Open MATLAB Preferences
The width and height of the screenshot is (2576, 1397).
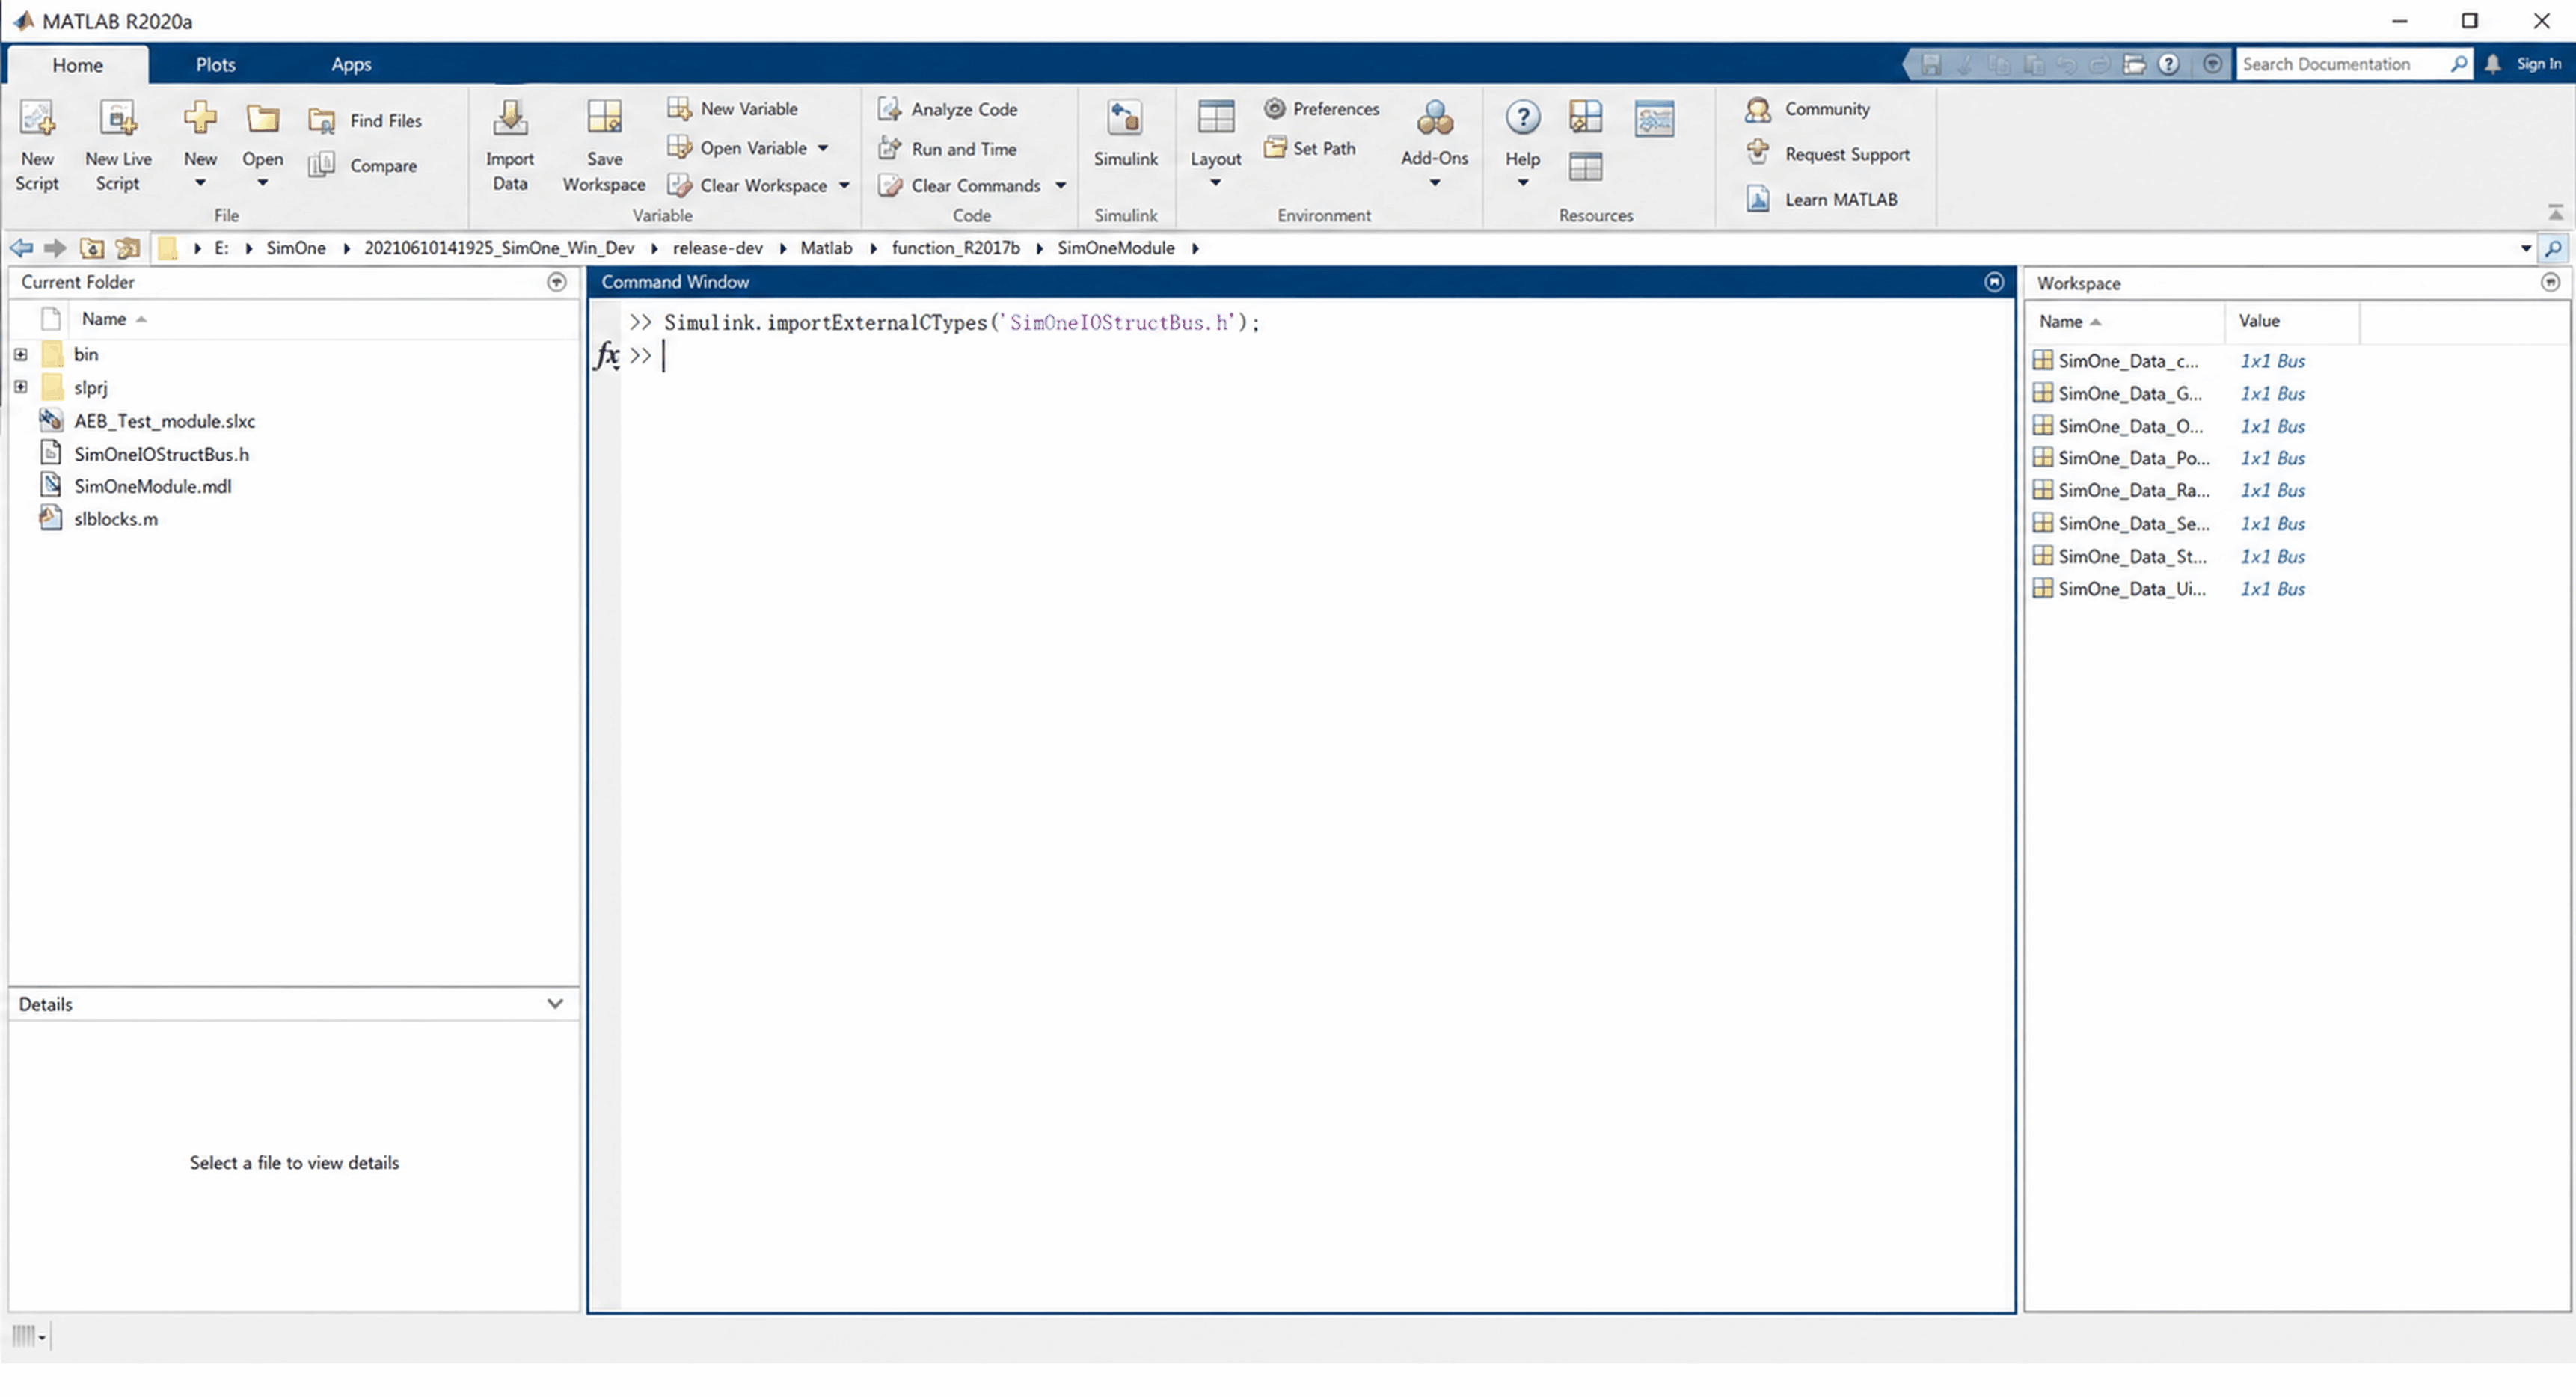pos(1321,108)
